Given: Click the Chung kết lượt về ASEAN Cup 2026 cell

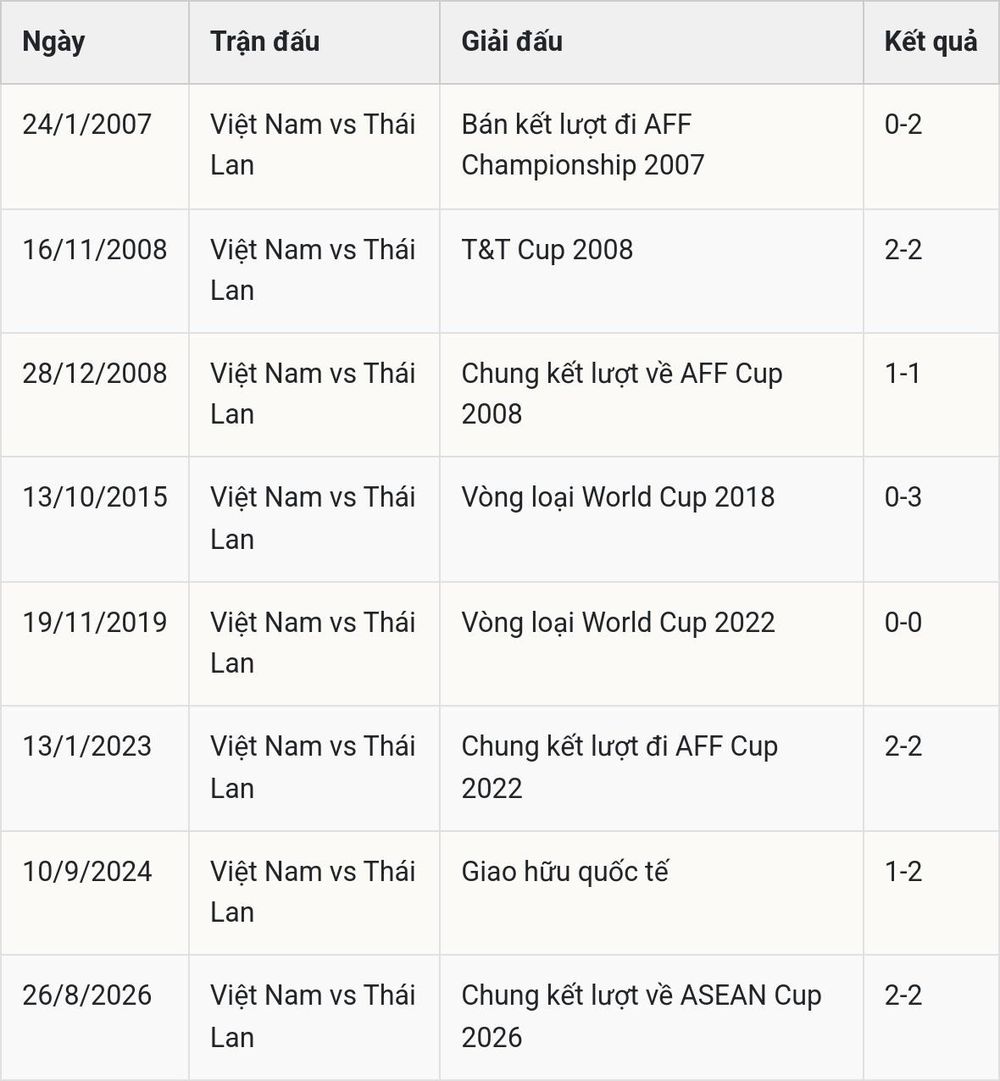Looking at the screenshot, I should click(x=651, y=1018).
